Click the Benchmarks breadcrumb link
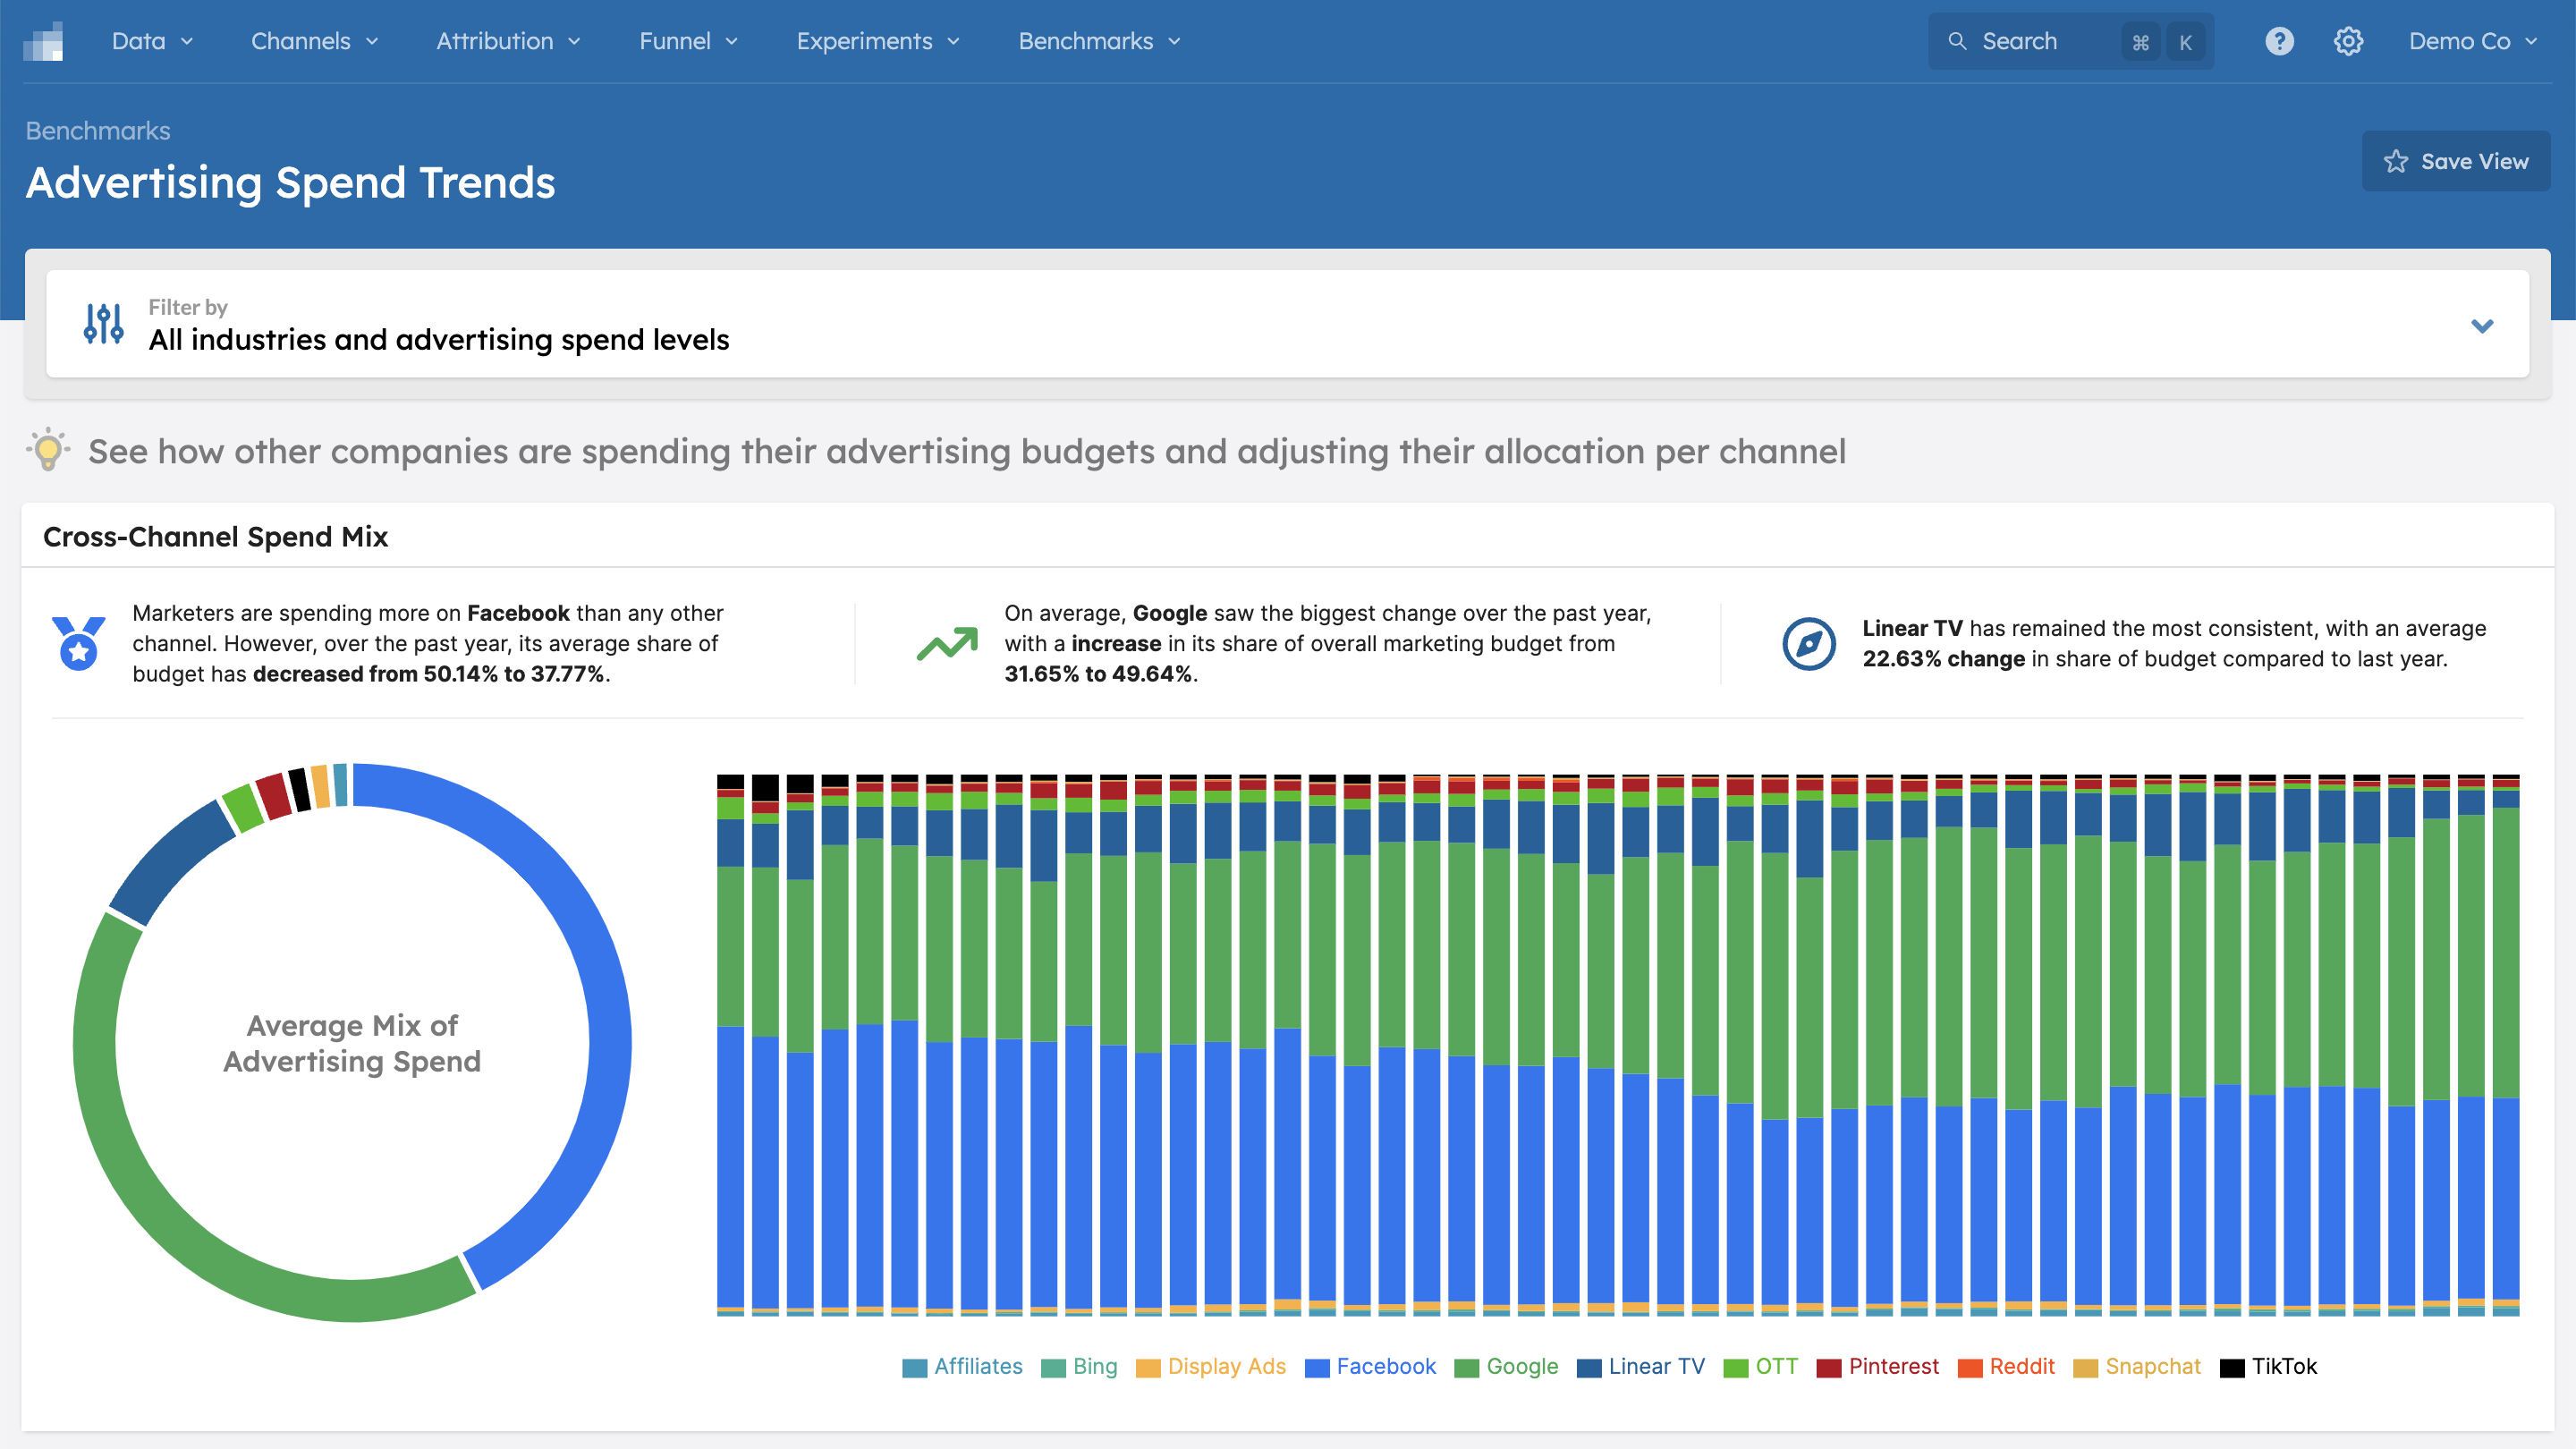2576x1449 pixels. (98, 131)
